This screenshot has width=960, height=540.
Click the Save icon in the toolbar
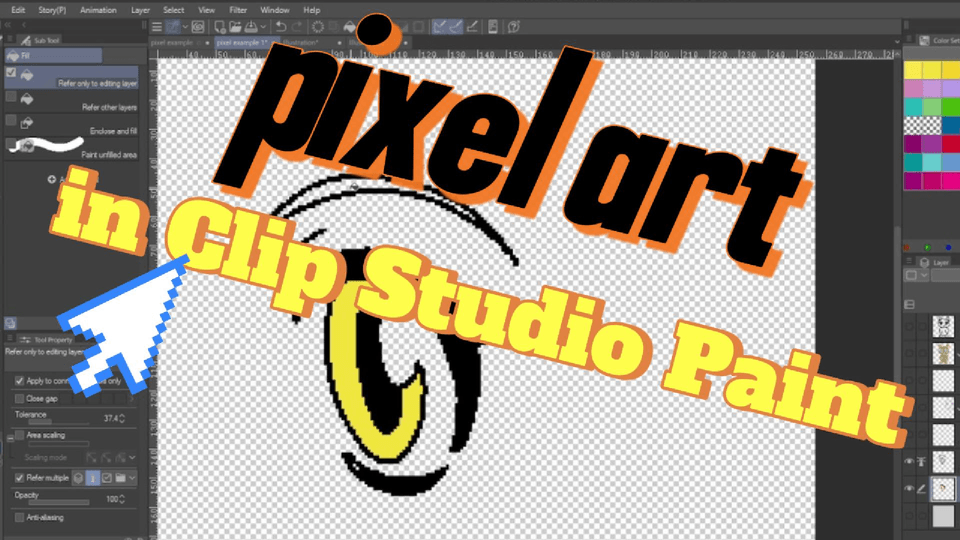[x=251, y=27]
